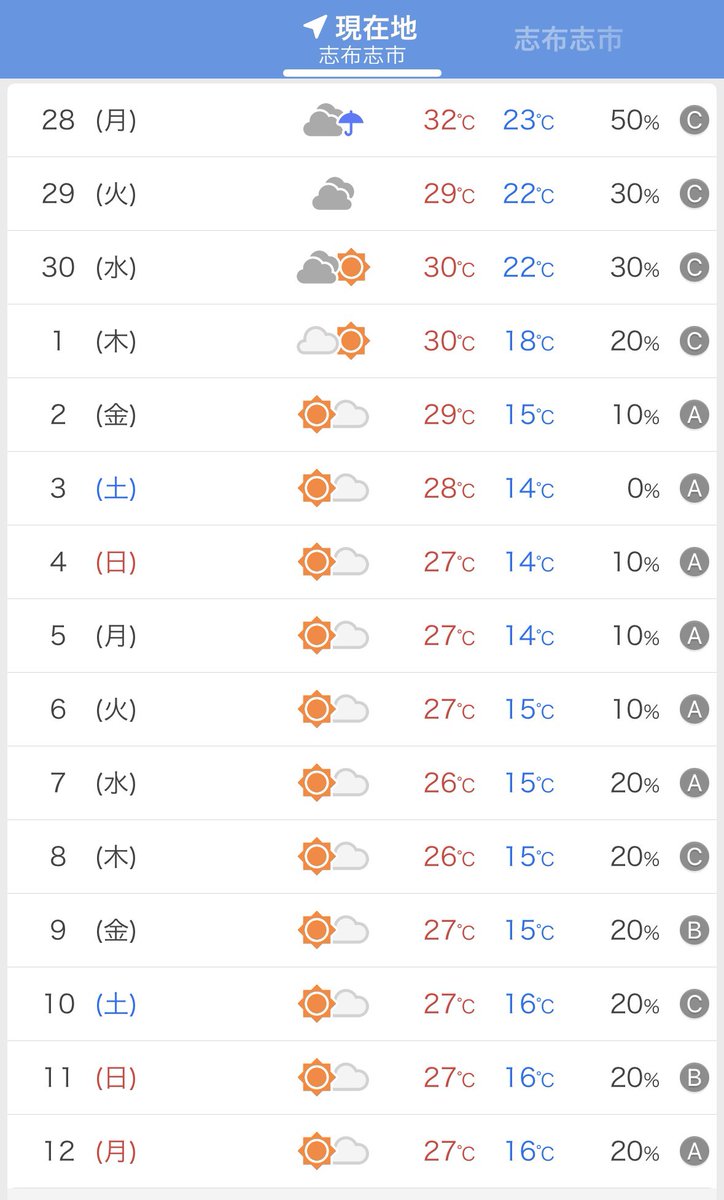Open the forecast row for 4 (日)
The width and height of the screenshot is (724, 1200).
[362, 562]
